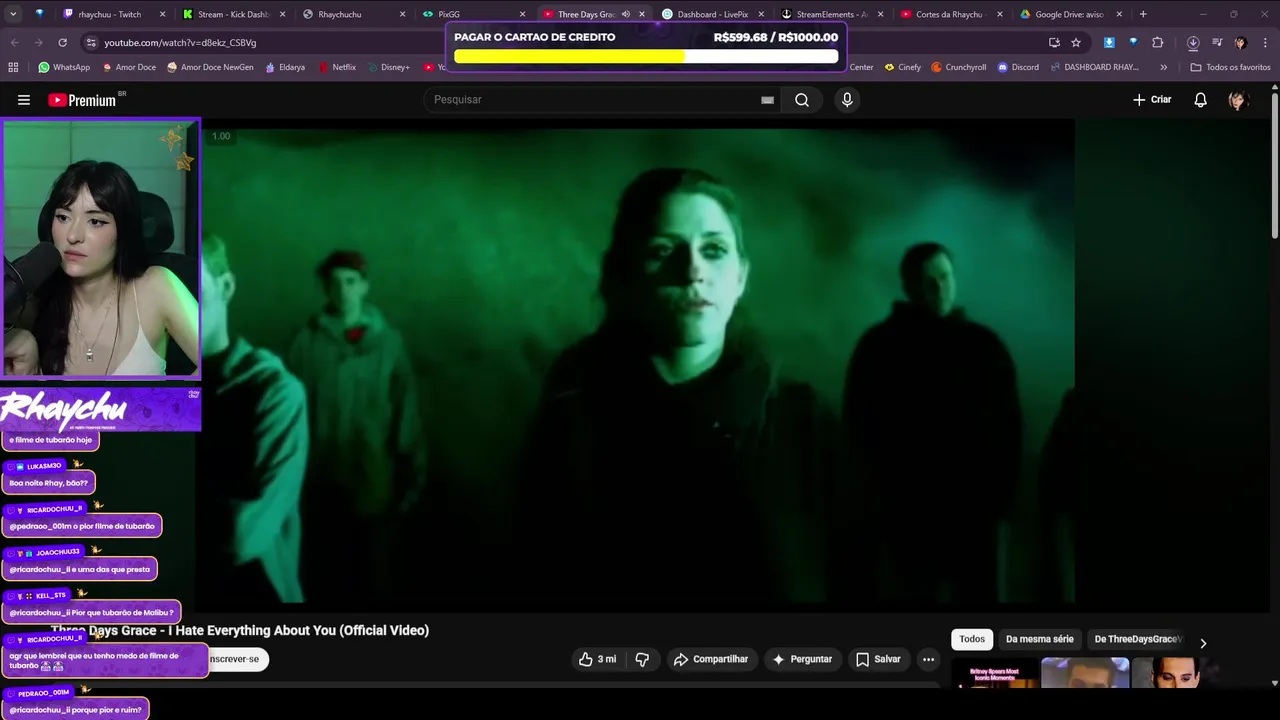Open browser extensions puzzle icon
The image size is (1280, 720).
(1157, 43)
